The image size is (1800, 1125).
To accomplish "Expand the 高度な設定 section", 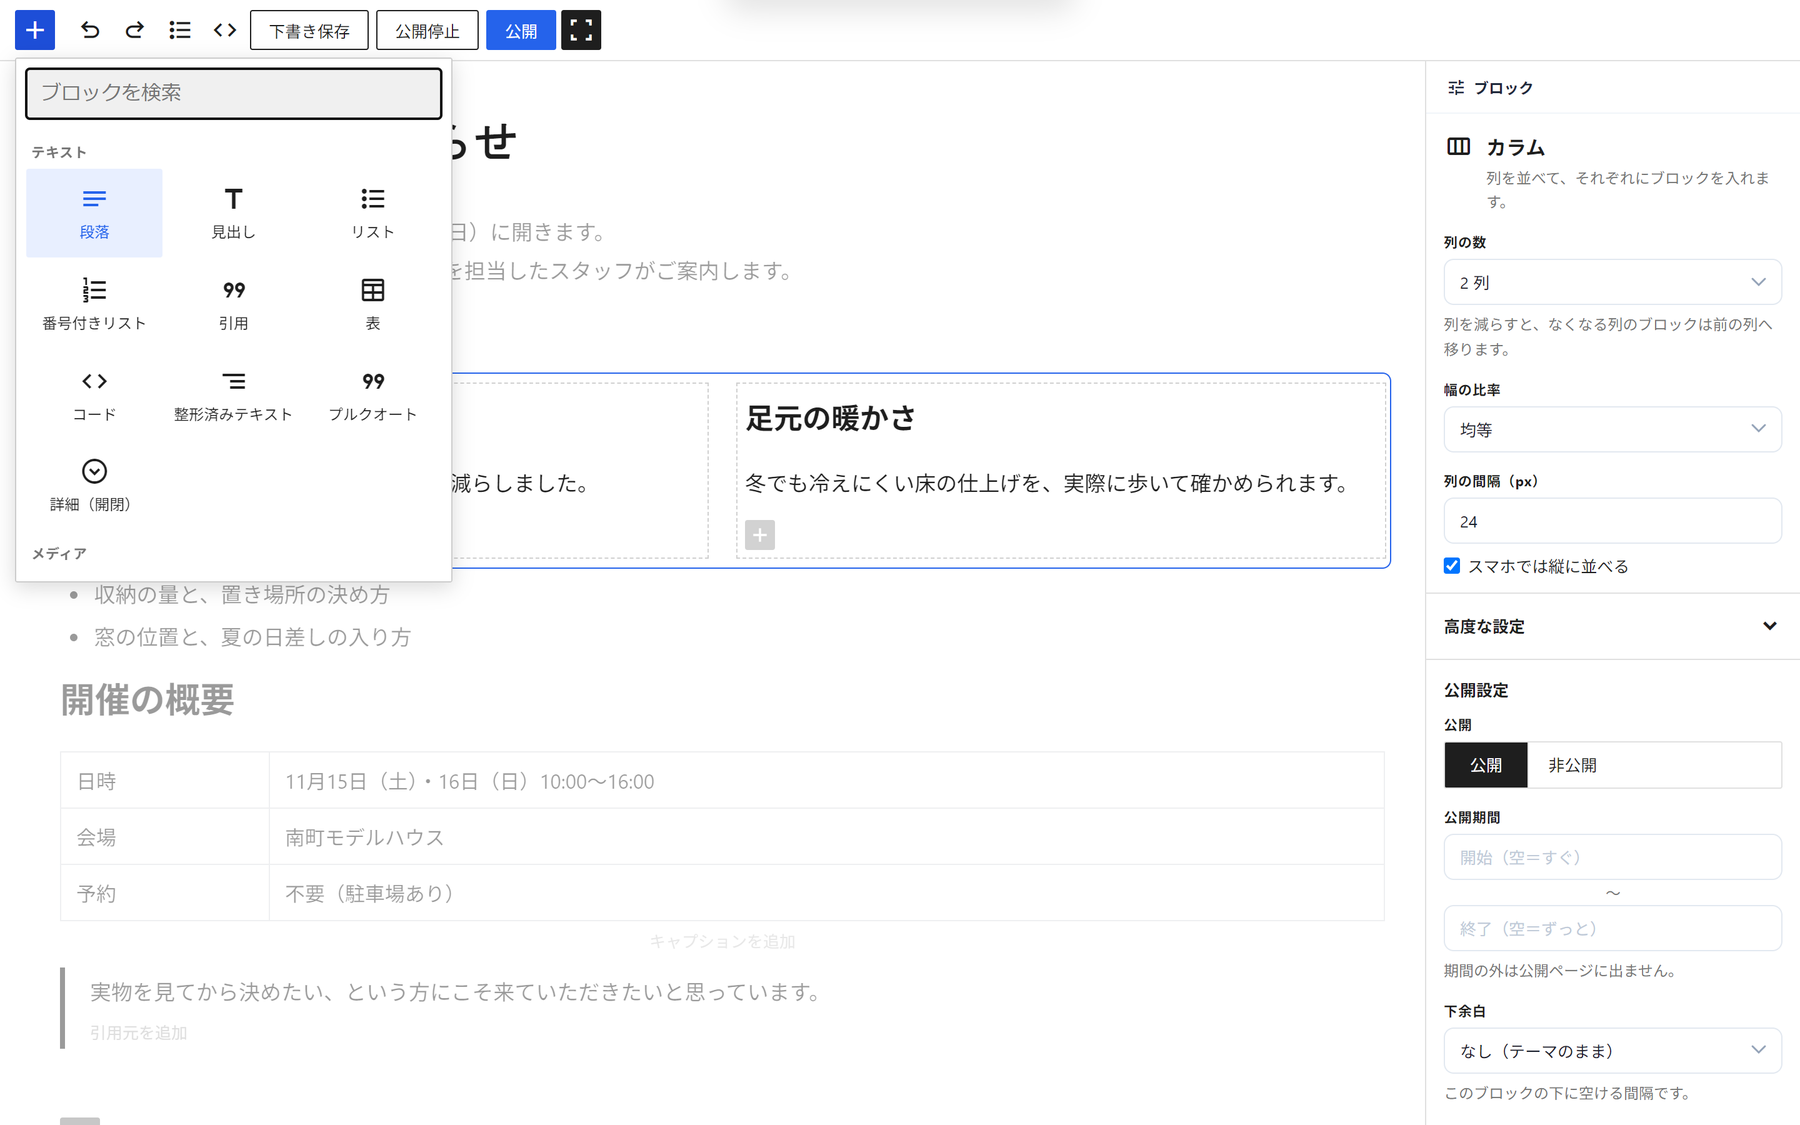I will click(1612, 626).
